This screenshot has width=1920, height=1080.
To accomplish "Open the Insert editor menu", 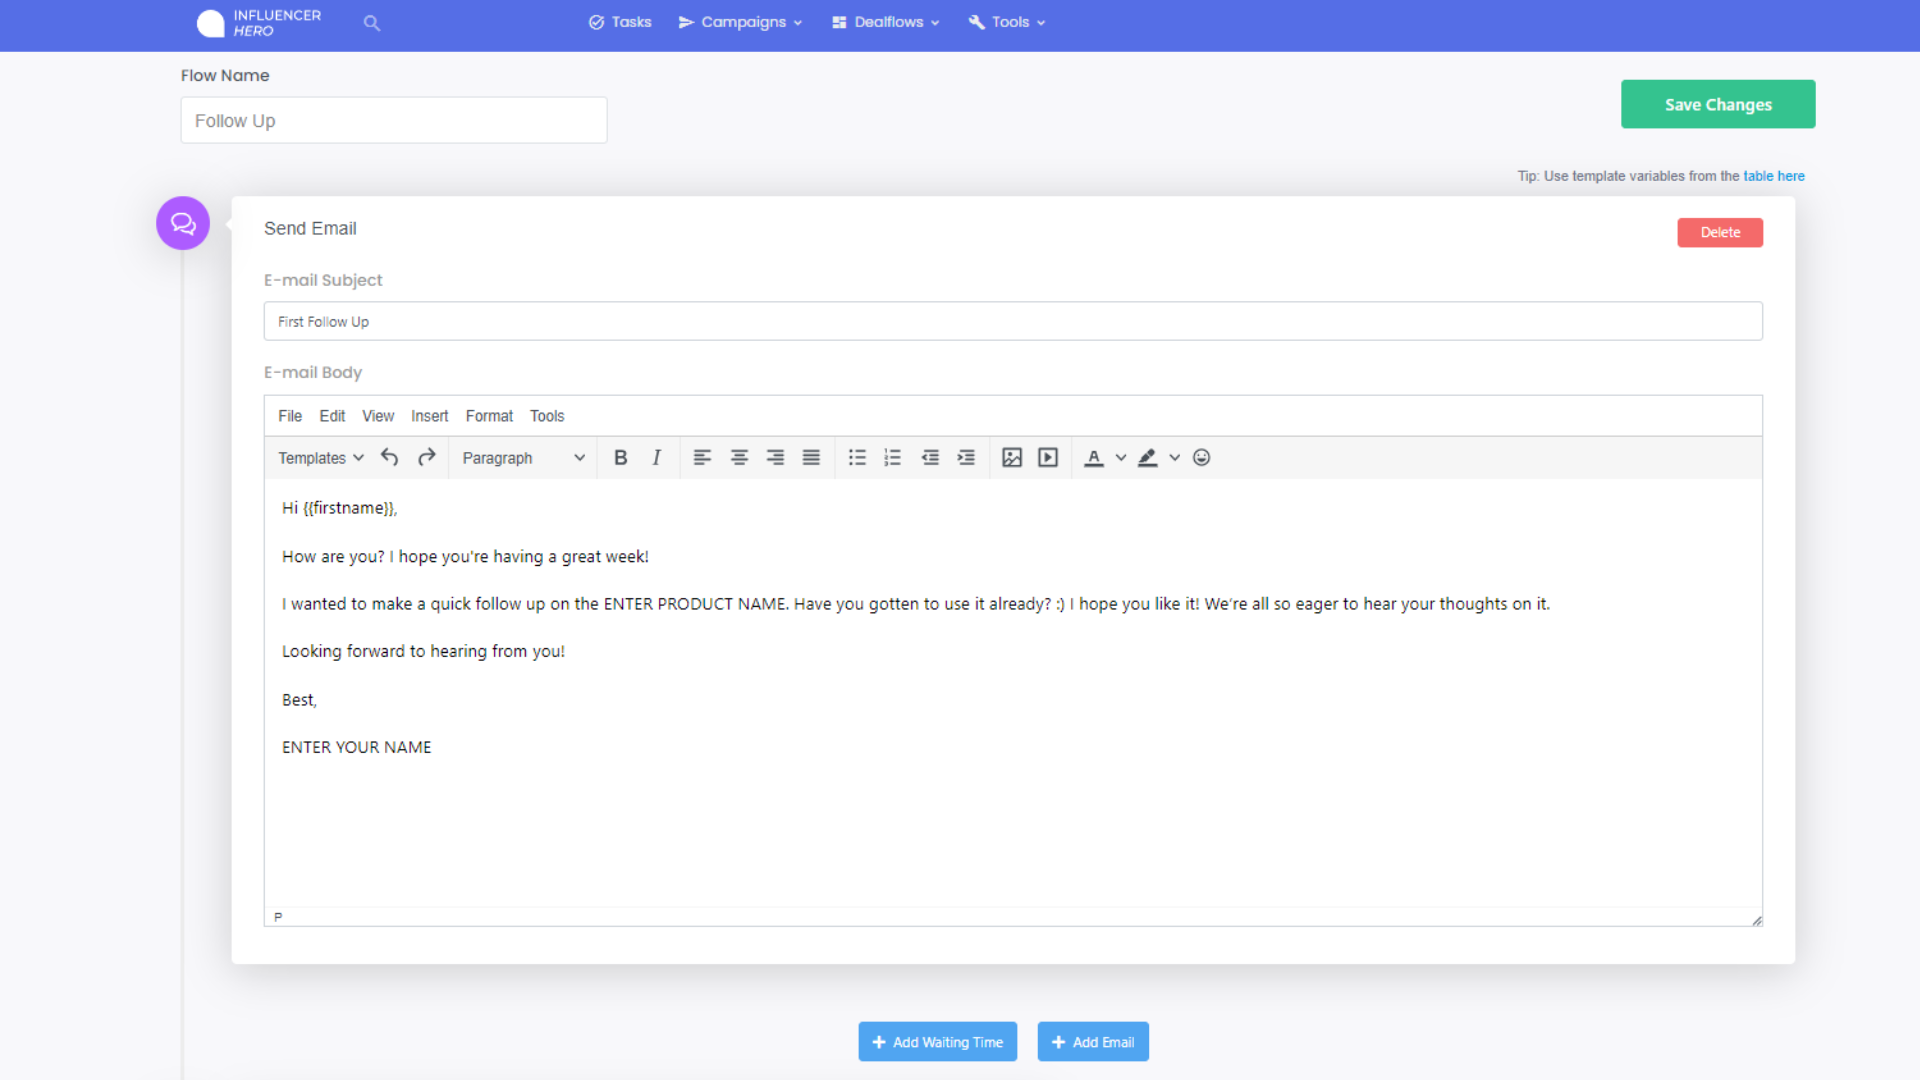I will click(429, 416).
